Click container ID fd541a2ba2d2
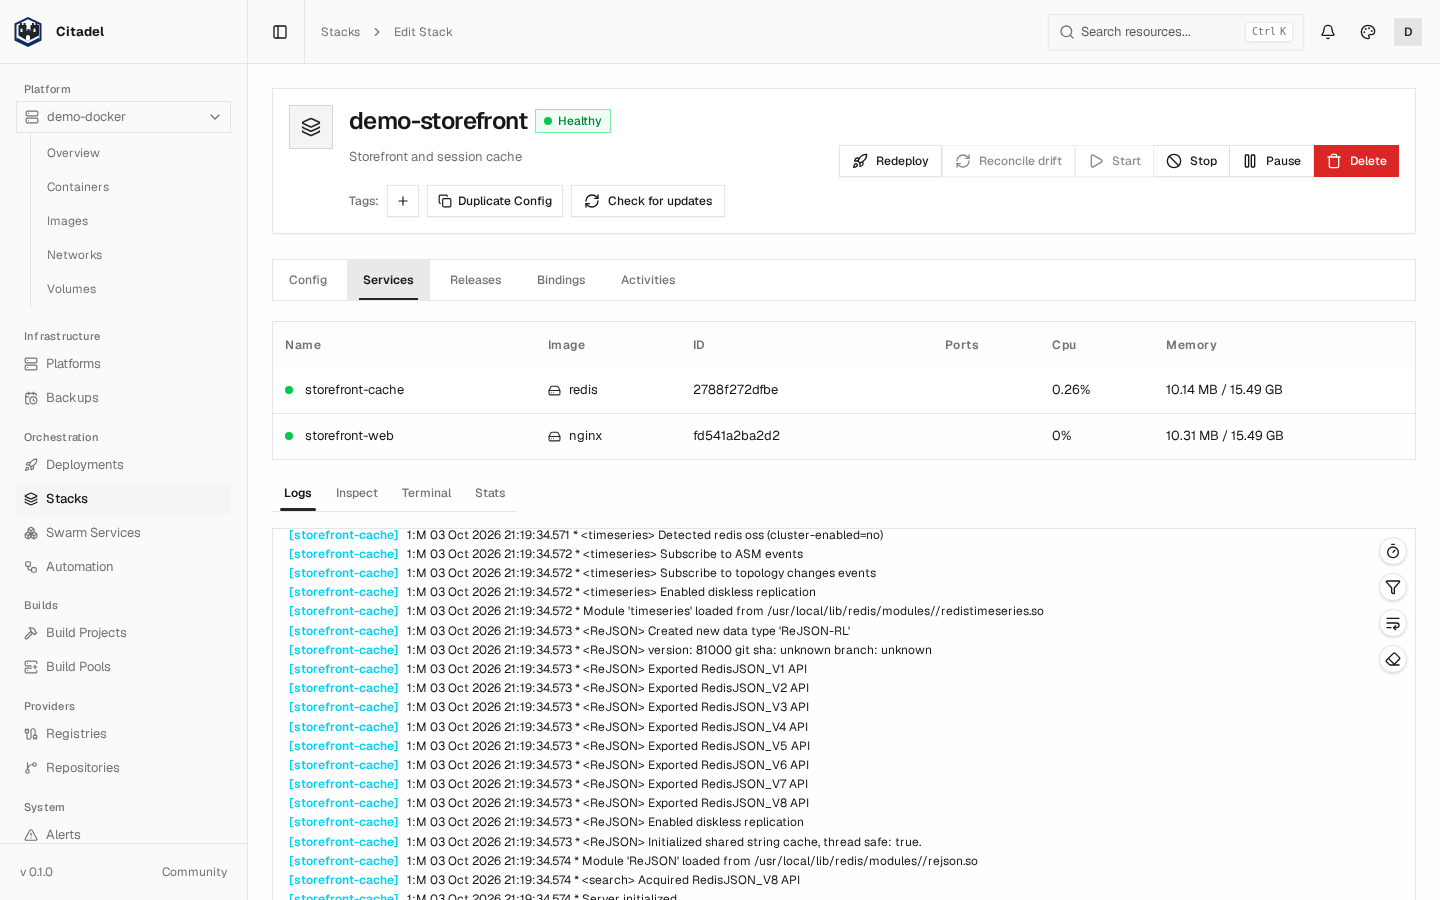Viewport: 1440px width, 900px height. [x=737, y=436]
